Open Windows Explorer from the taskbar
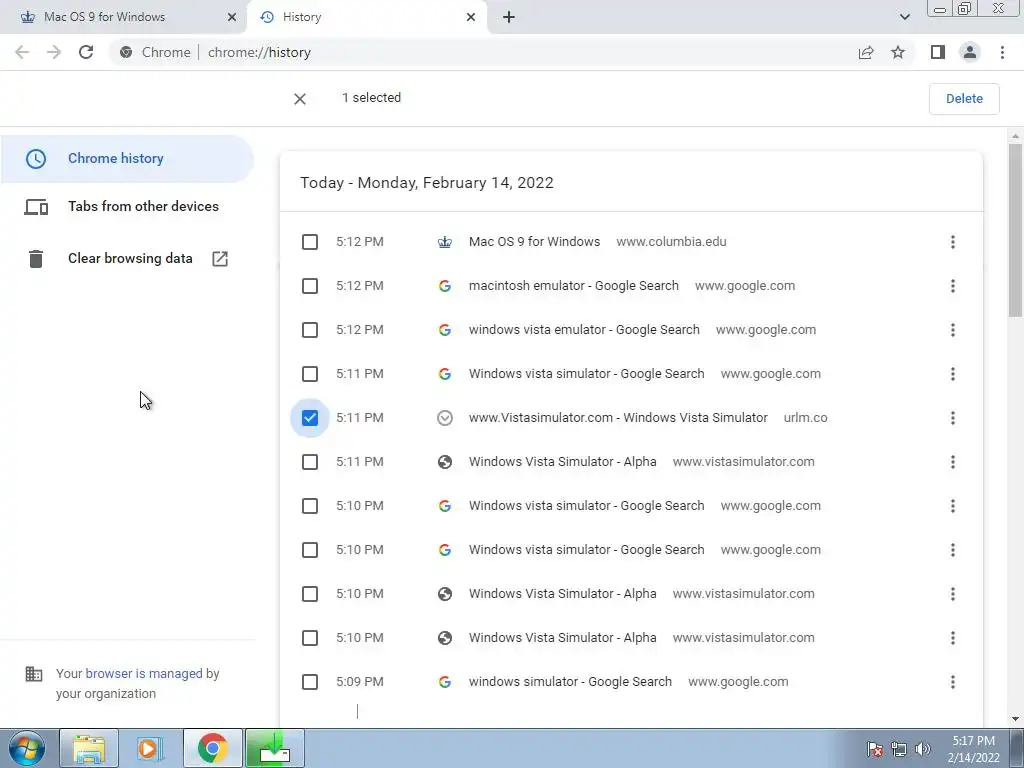This screenshot has height=768, width=1024. coord(89,748)
